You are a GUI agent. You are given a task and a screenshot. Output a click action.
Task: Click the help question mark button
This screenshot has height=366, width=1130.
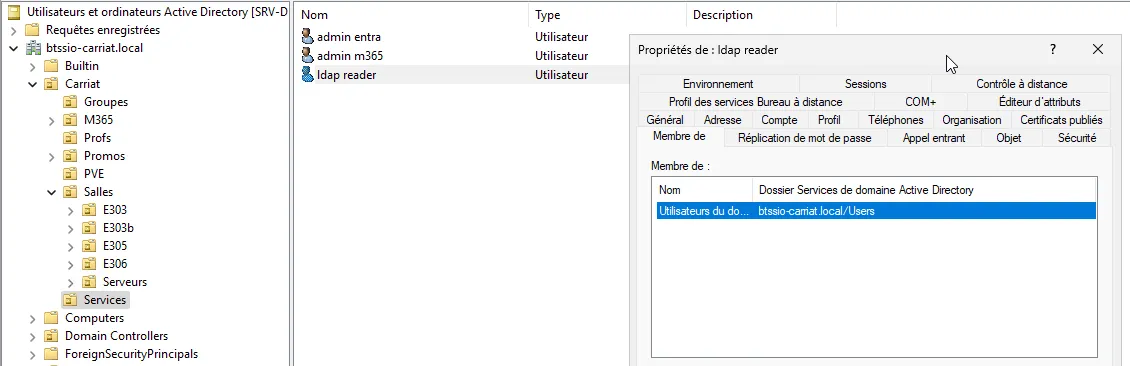[1053, 50]
